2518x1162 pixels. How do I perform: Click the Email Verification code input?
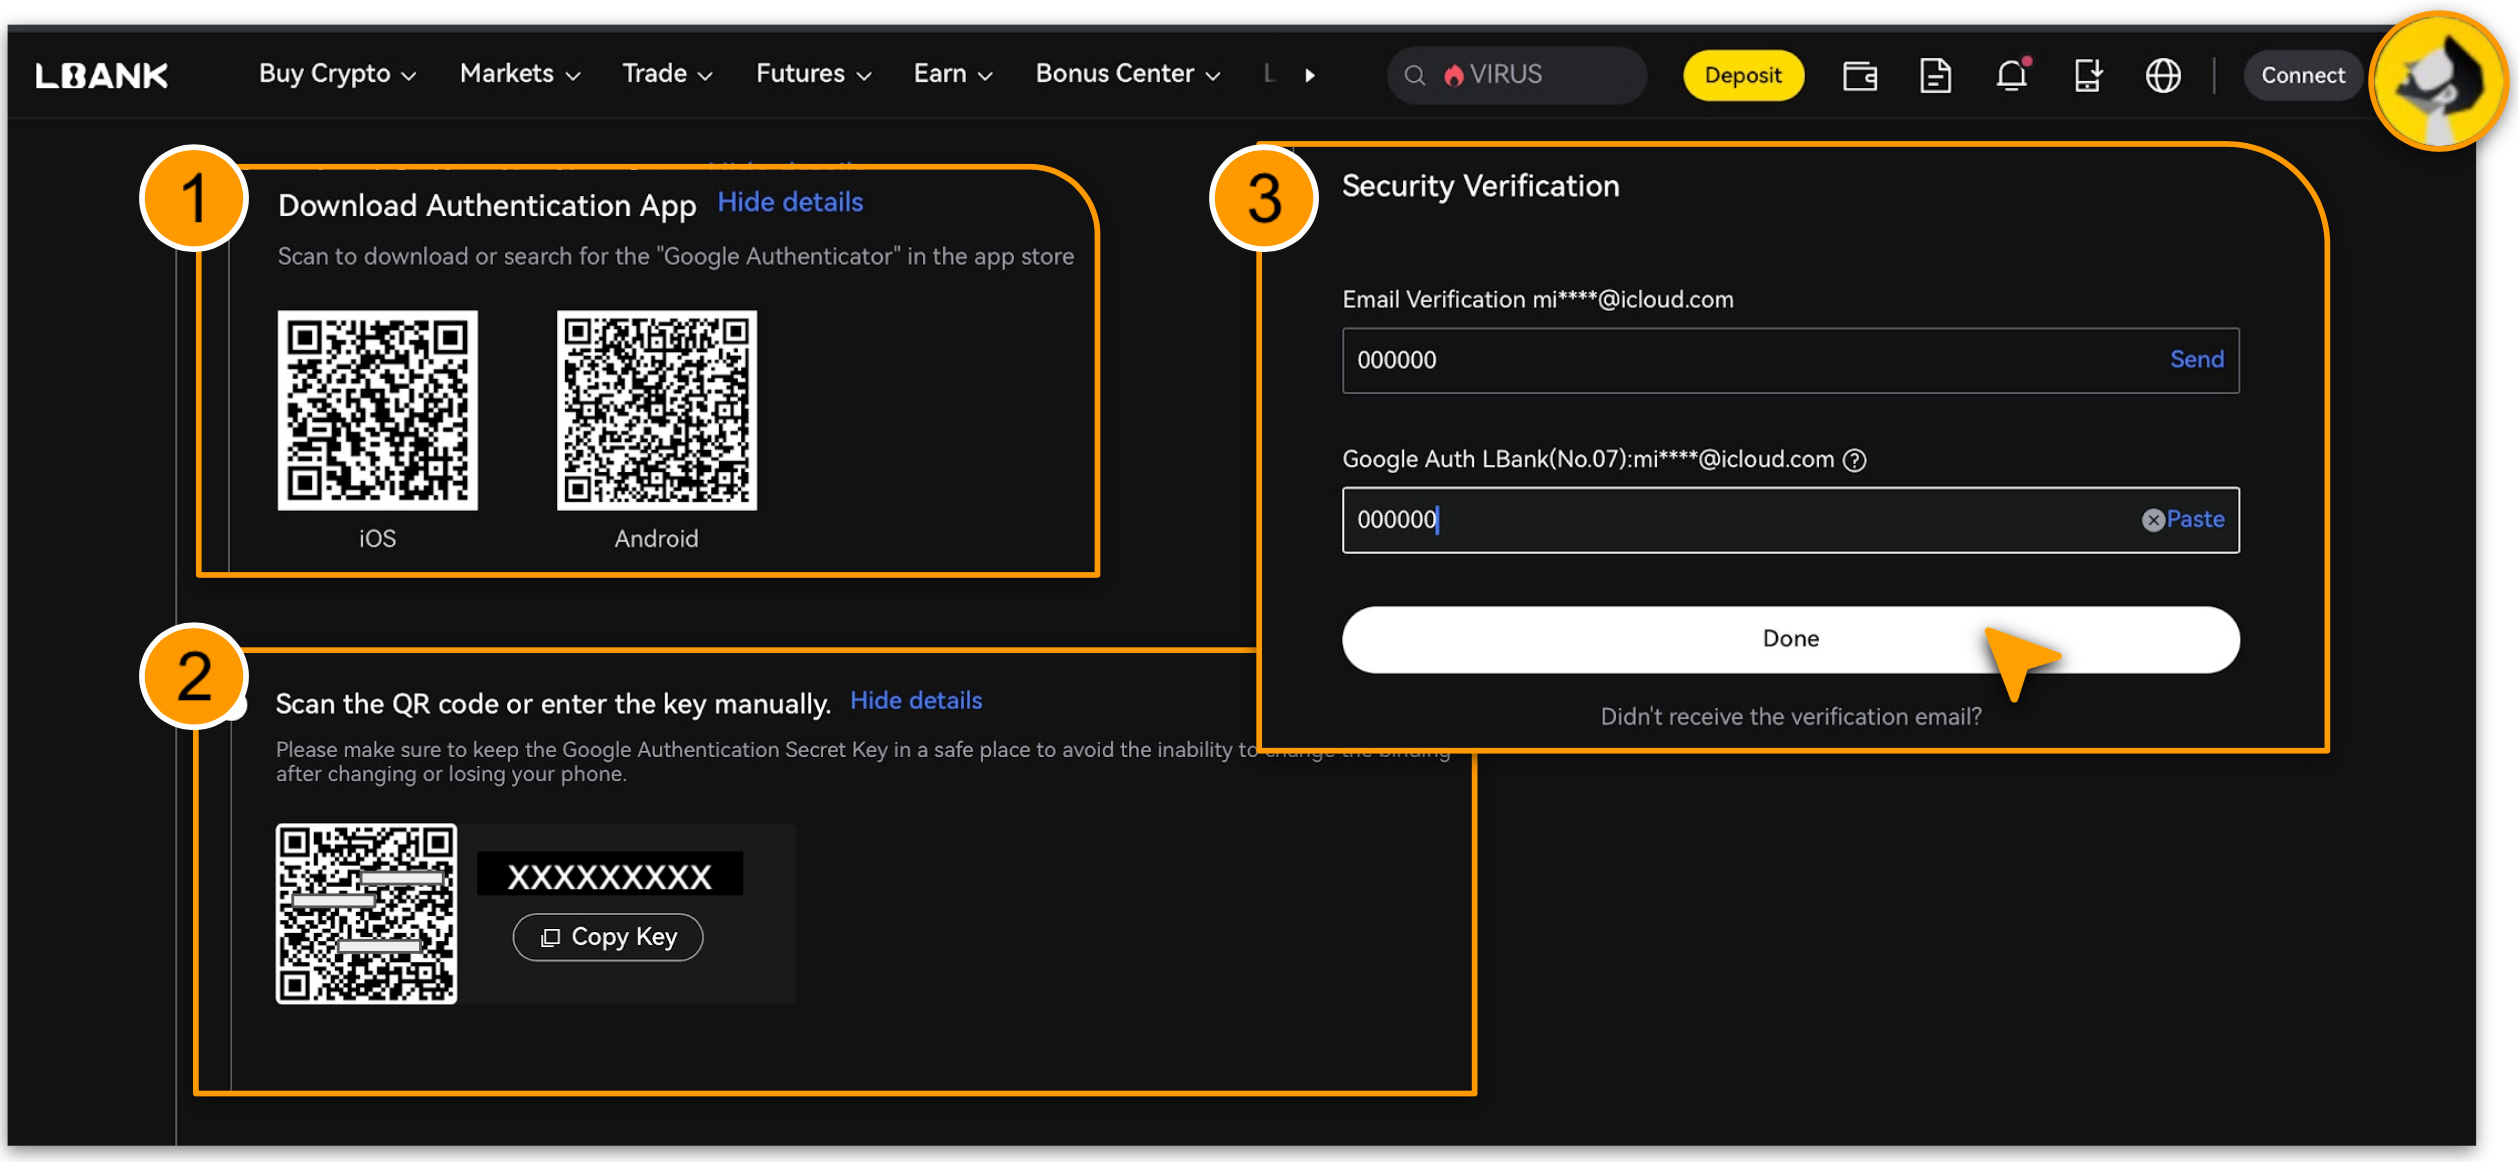pos(1740,360)
